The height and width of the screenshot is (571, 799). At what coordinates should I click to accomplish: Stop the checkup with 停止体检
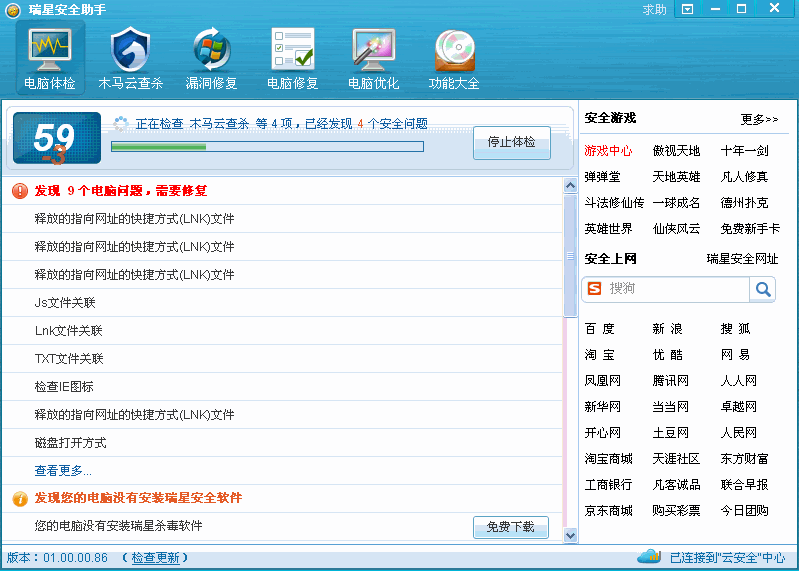[512, 142]
